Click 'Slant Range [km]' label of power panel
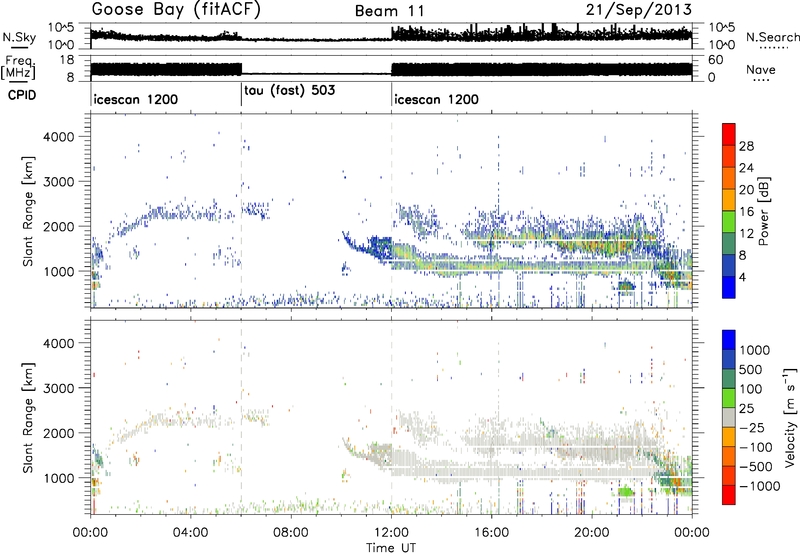This screenshot has width=800, height=554. coord(28,211)
